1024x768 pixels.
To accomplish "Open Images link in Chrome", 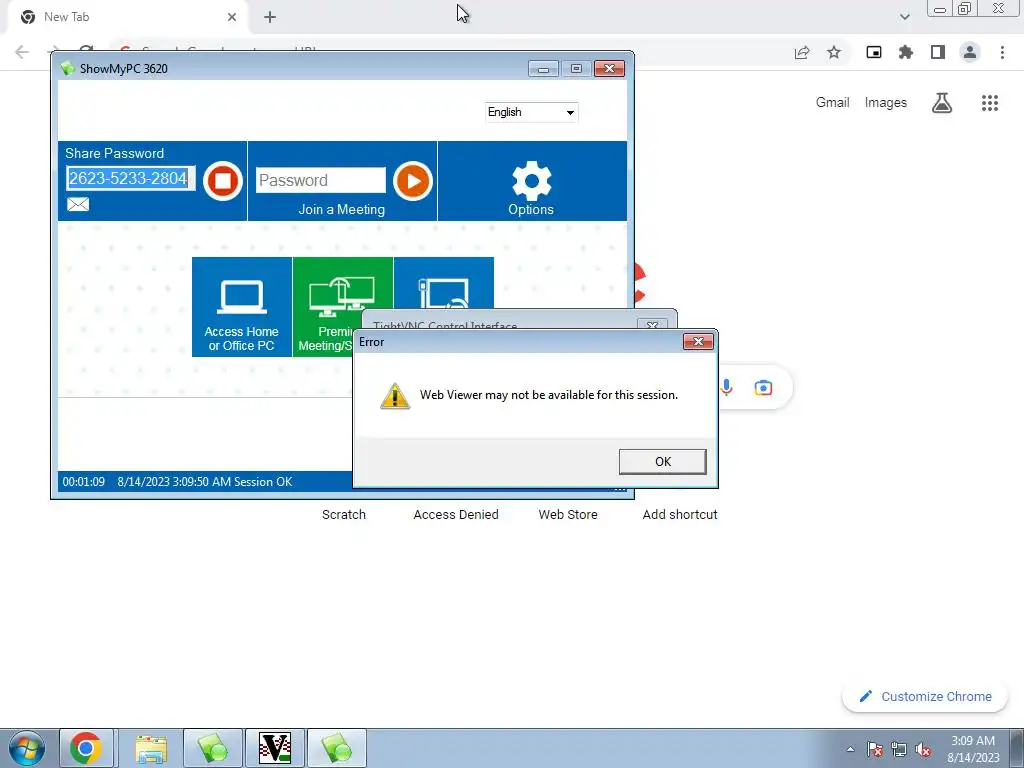I will [x=886, y=103].
